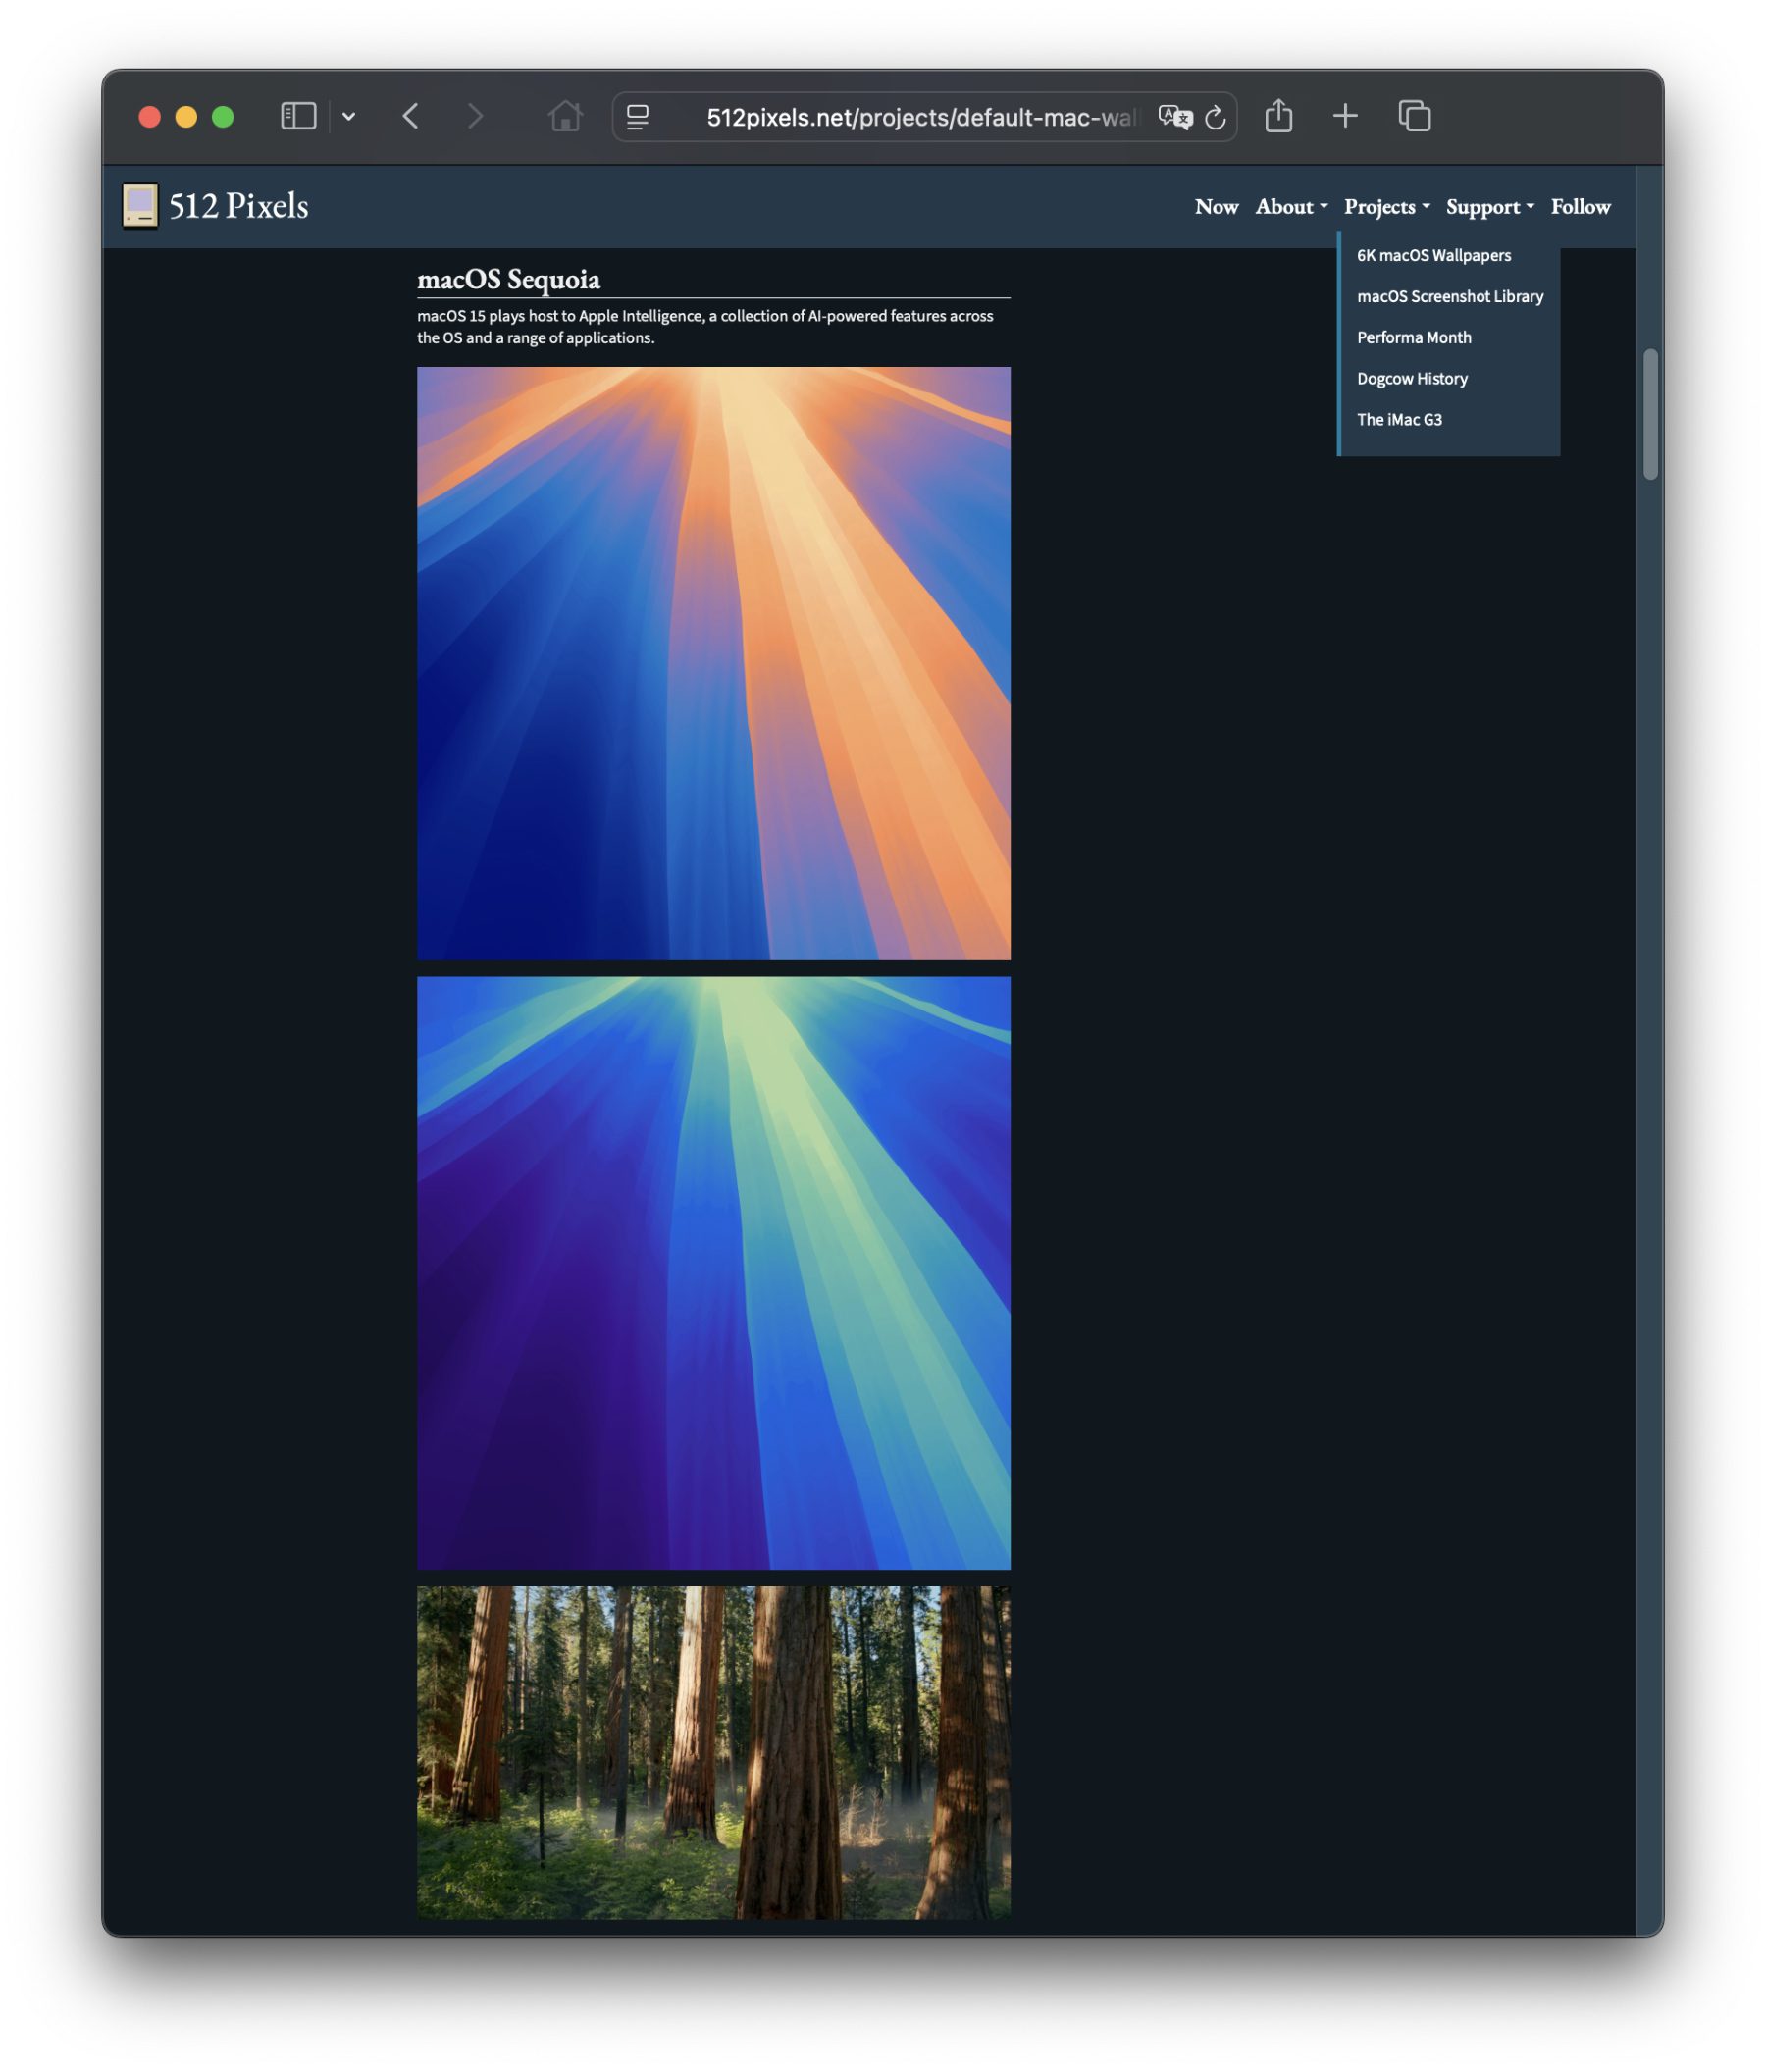Open the orange Sequoia light wallpaper
The width and height of the screenshot is (1766, 2072).
pos(713,663)
